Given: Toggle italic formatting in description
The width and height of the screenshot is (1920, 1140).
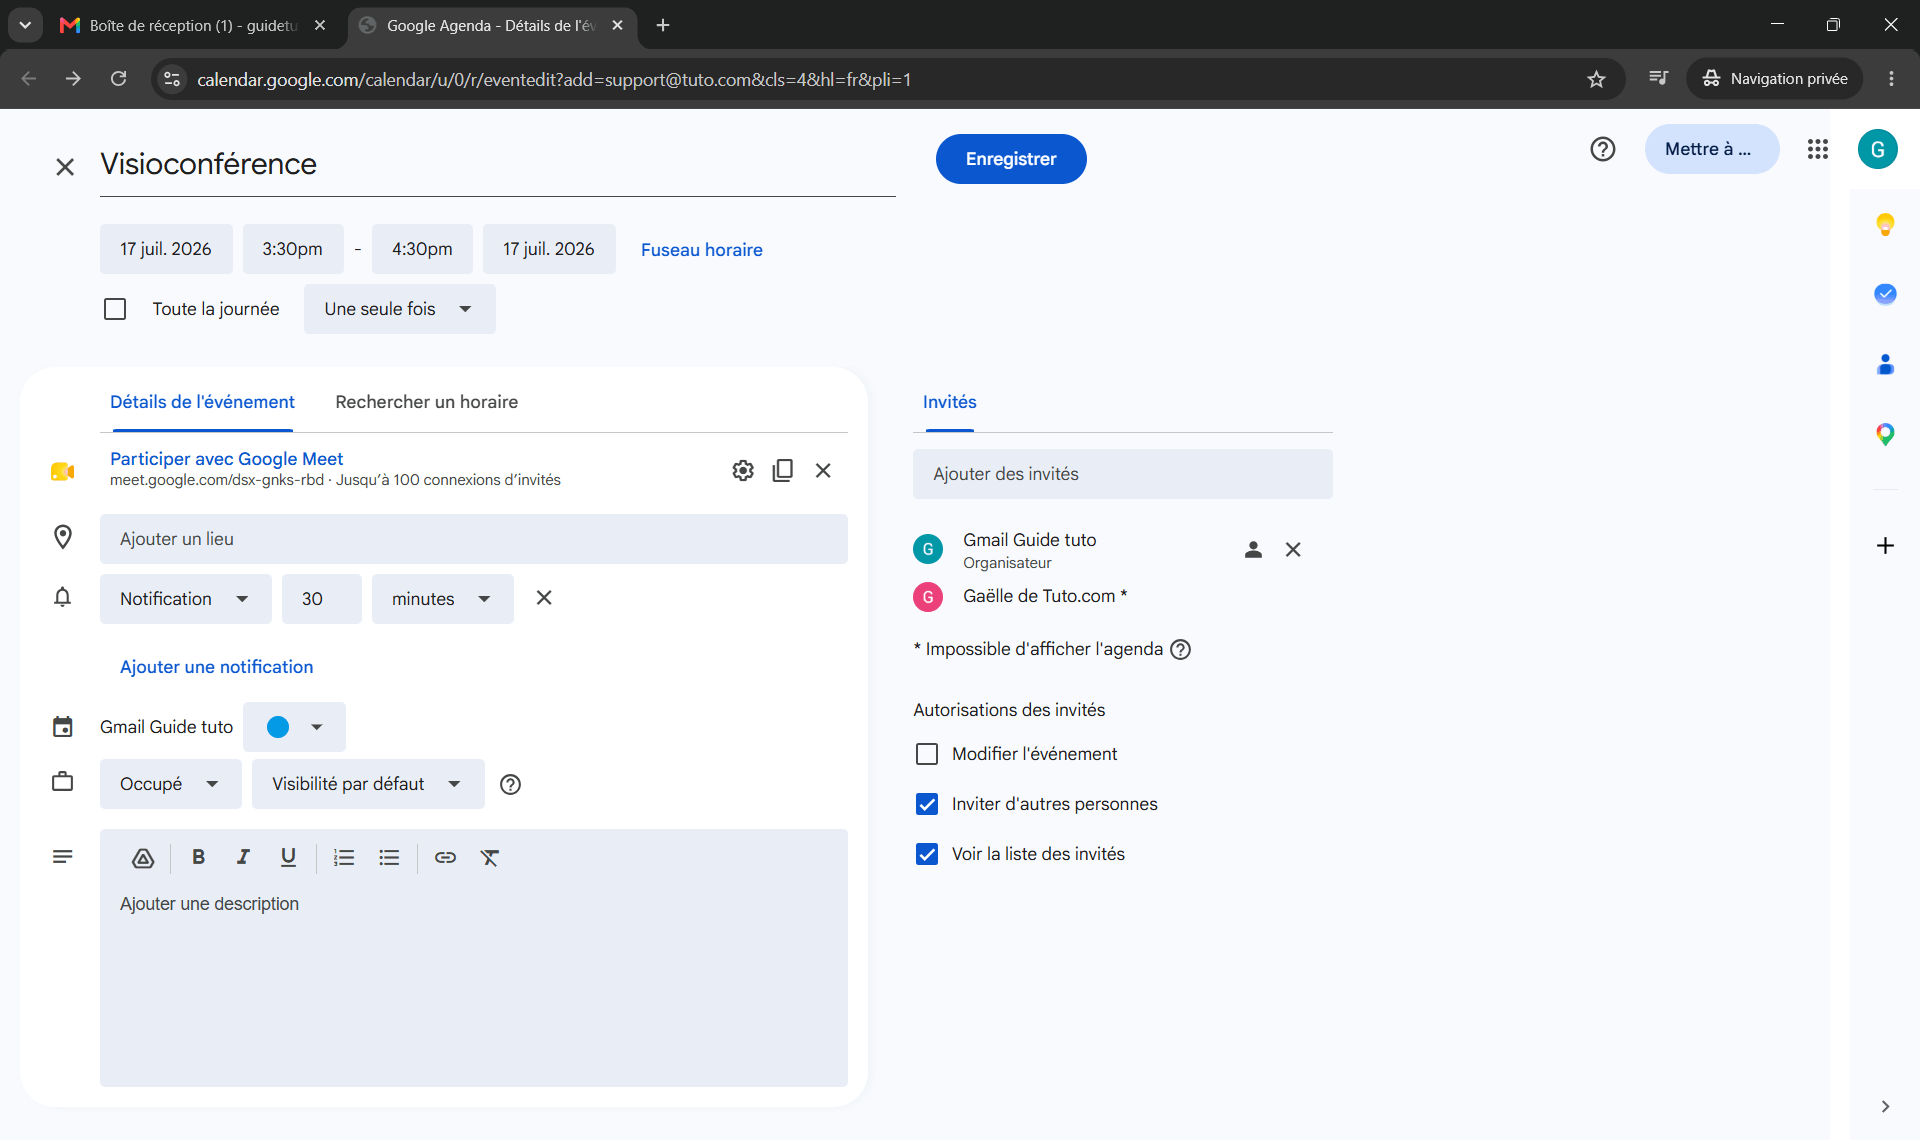Looking at the screenshot, I should [243, 857].
